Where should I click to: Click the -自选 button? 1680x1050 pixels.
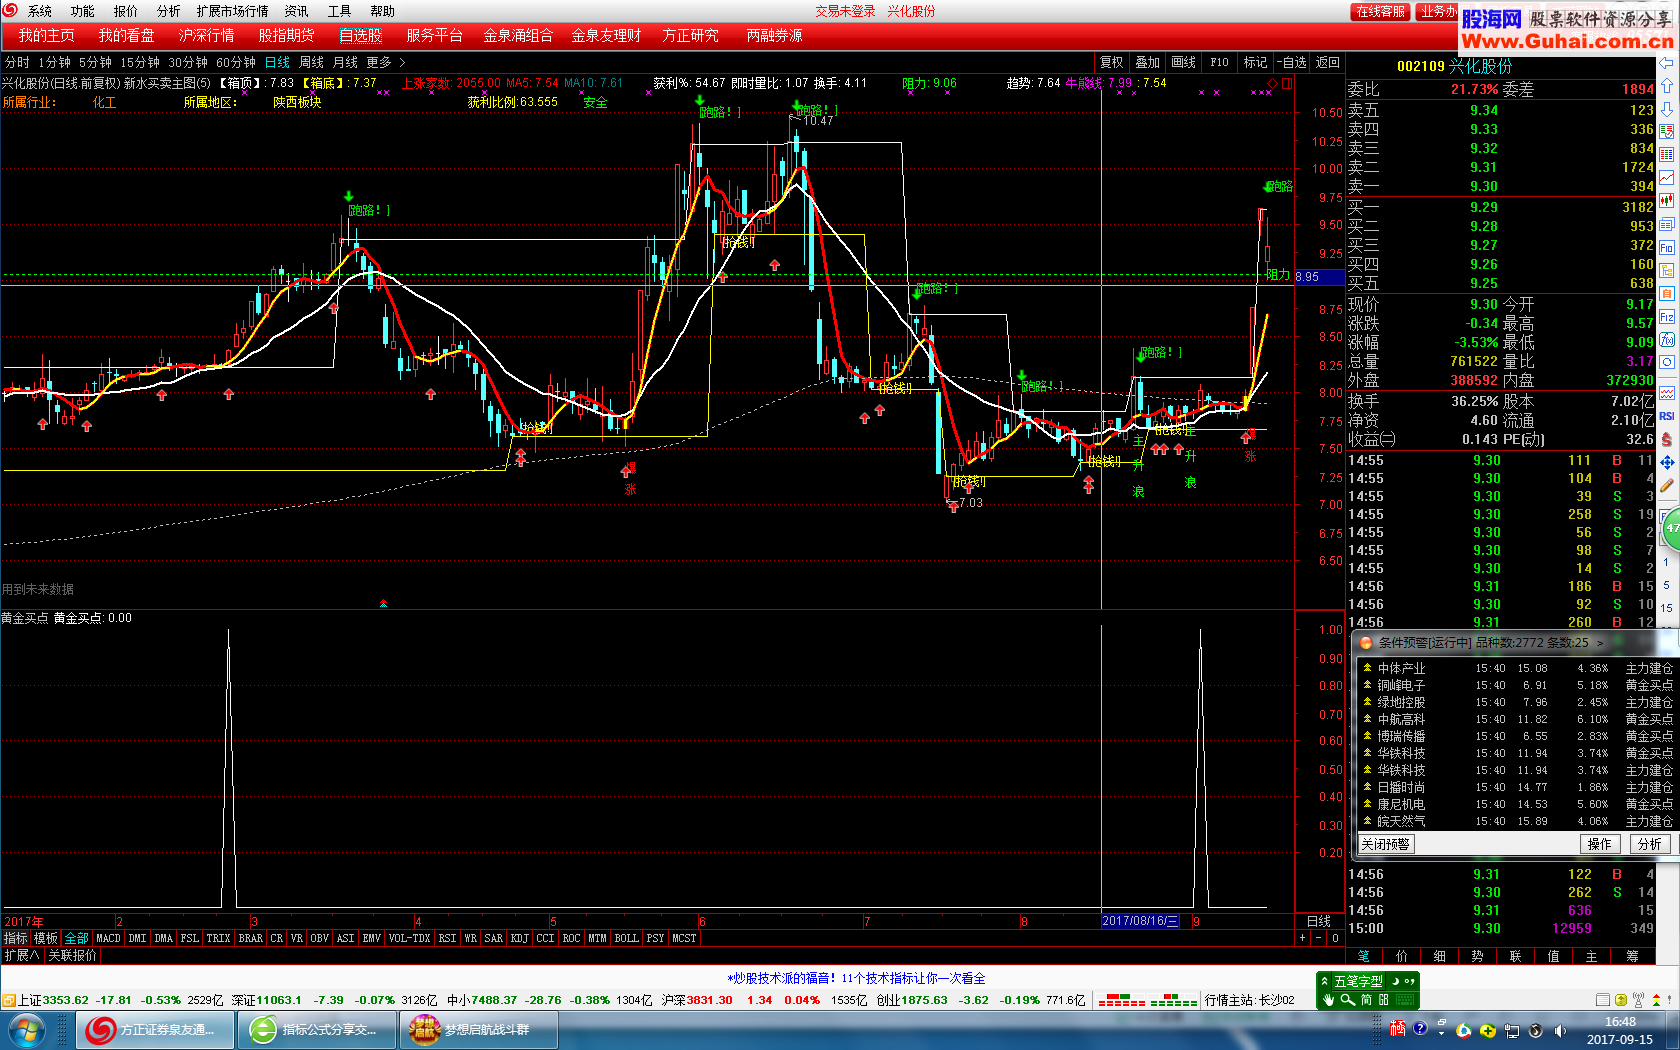[1291, 62]
